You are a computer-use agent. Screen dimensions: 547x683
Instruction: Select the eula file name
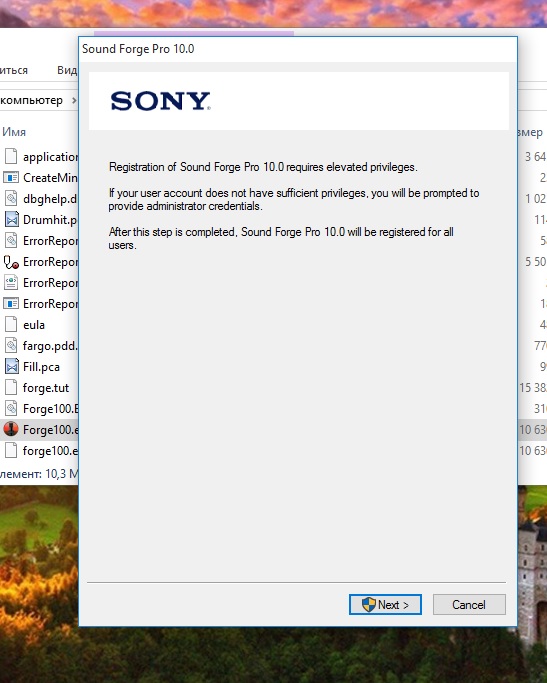click(x=34, y=325)
